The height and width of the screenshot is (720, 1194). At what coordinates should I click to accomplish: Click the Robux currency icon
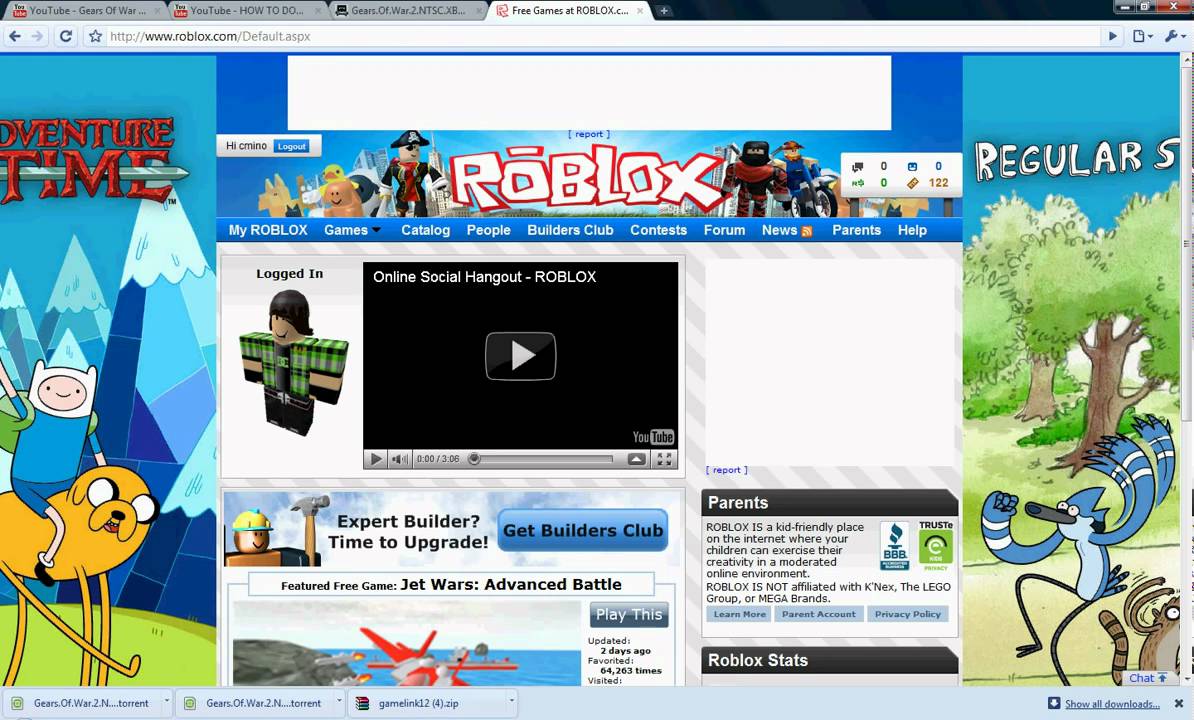click(x=857, y=183)
